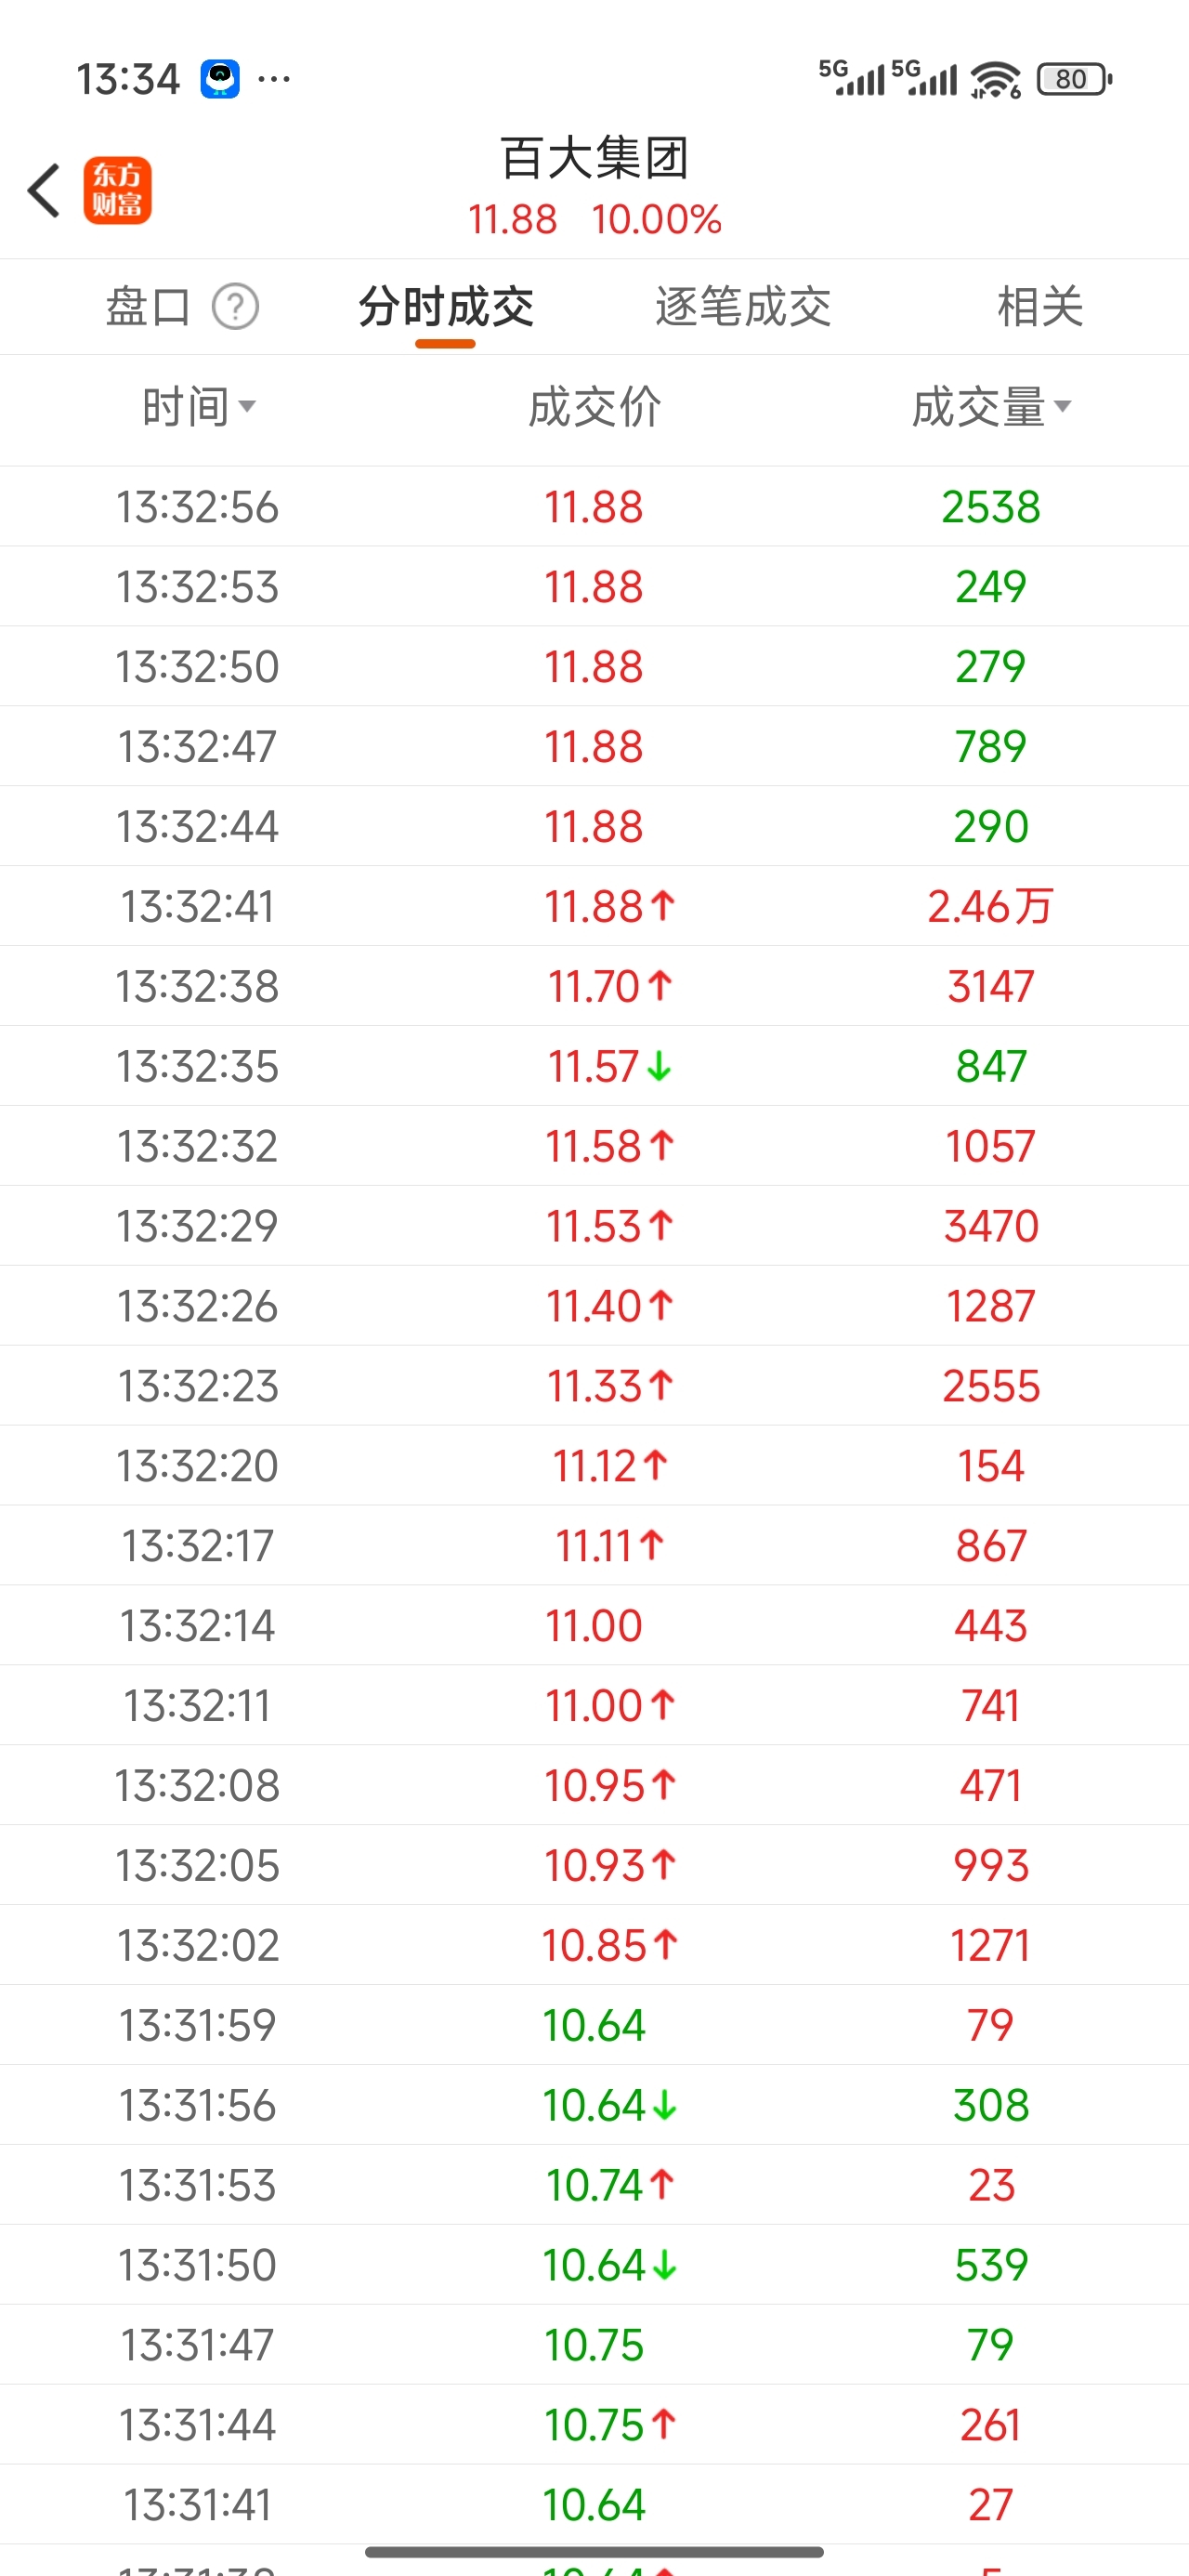This screenshot has width=1189, height=2576.
Task: Tap the help question mark beside 盘口
Action: click(x=235, y=307)
